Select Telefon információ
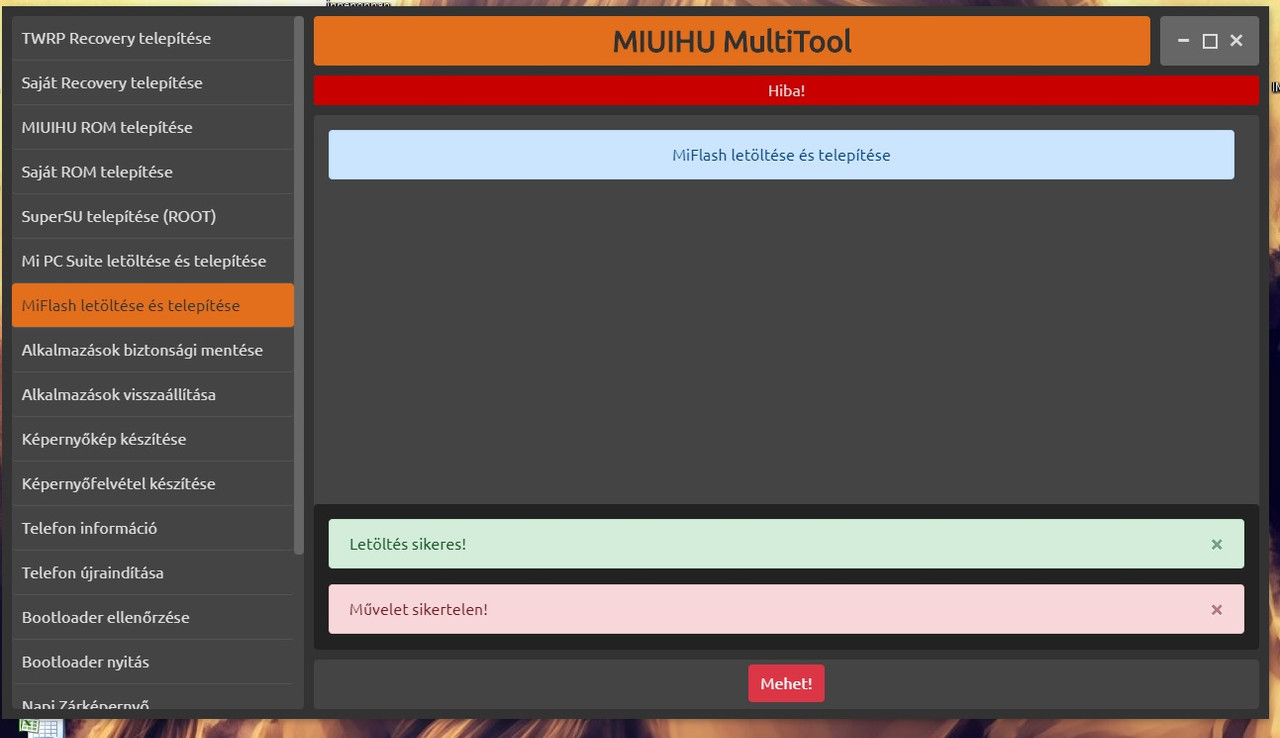Screen dimensions: 1280x738 click(153, 528)
